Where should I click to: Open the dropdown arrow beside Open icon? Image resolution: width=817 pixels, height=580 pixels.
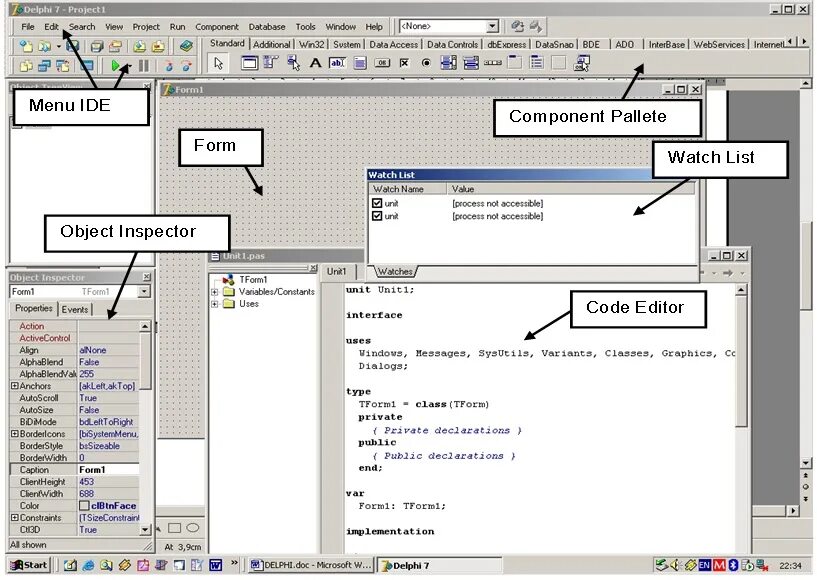point(58,46)
